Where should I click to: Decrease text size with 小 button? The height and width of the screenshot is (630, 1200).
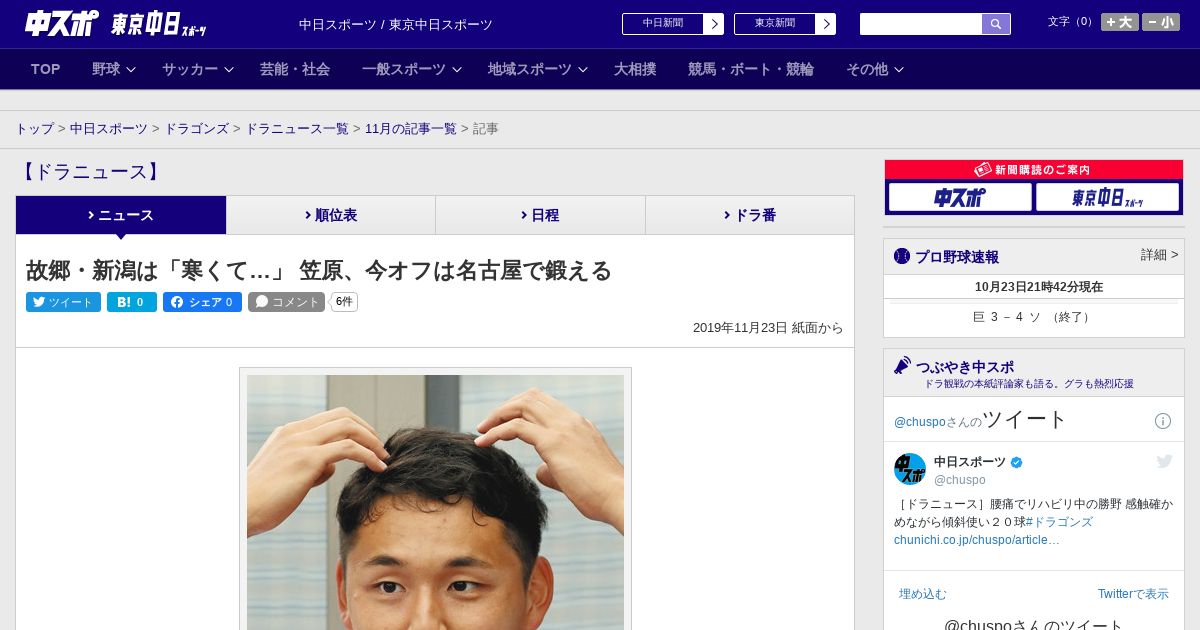coord(1161,22)
